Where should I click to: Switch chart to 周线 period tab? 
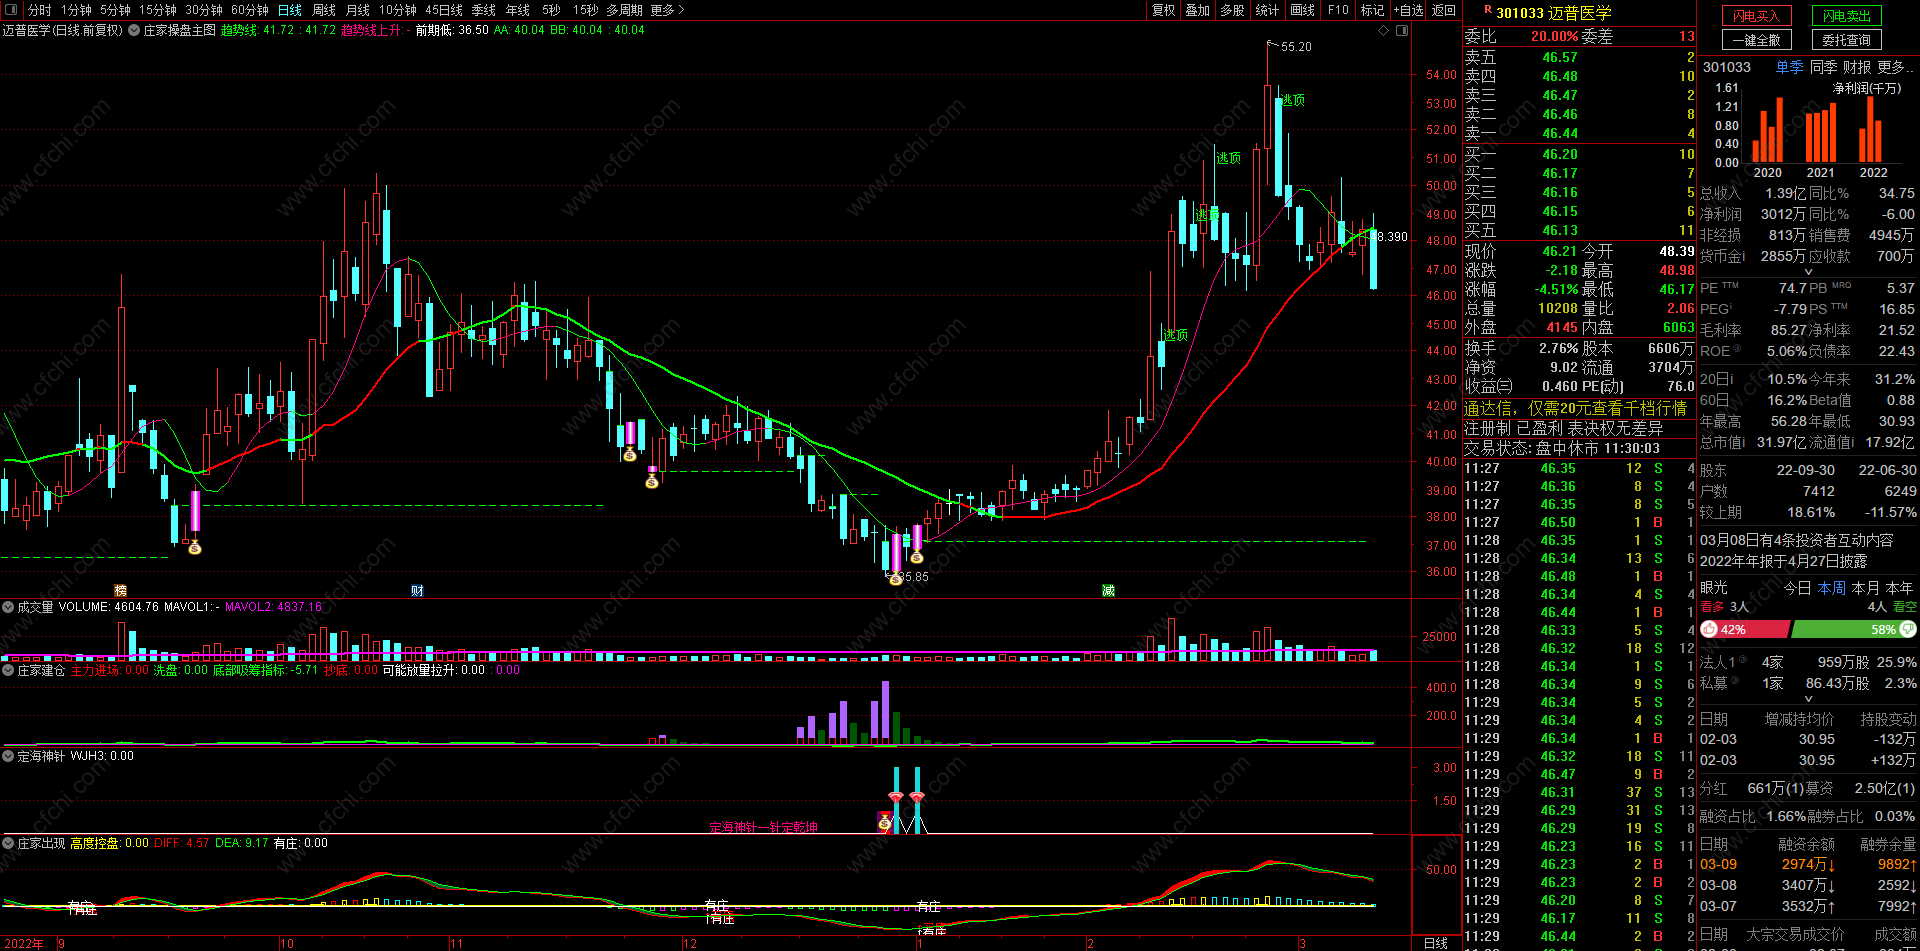tap(324, 10)
